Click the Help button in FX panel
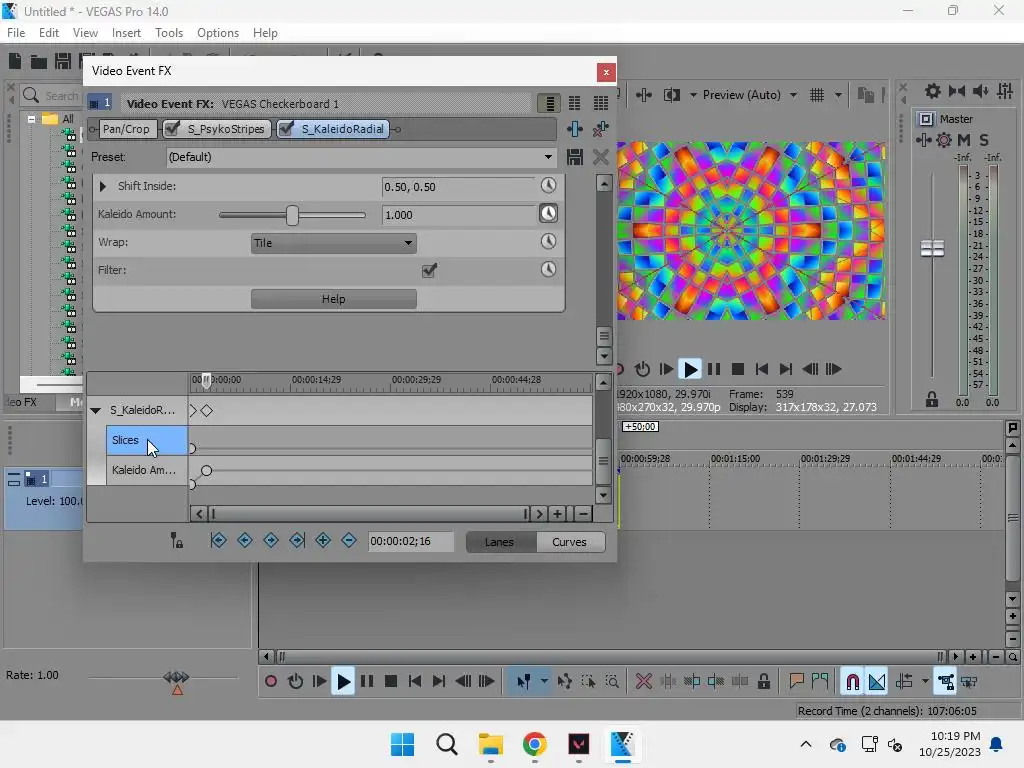Image resolution: width=1024 pixels, height=768 pixels. [x=334, y=298]
